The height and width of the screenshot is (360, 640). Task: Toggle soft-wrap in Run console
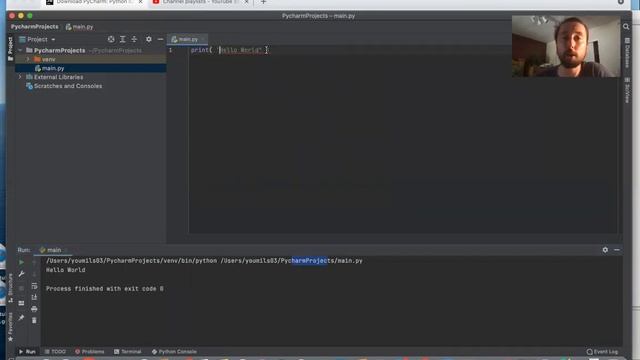click(34, 286)
